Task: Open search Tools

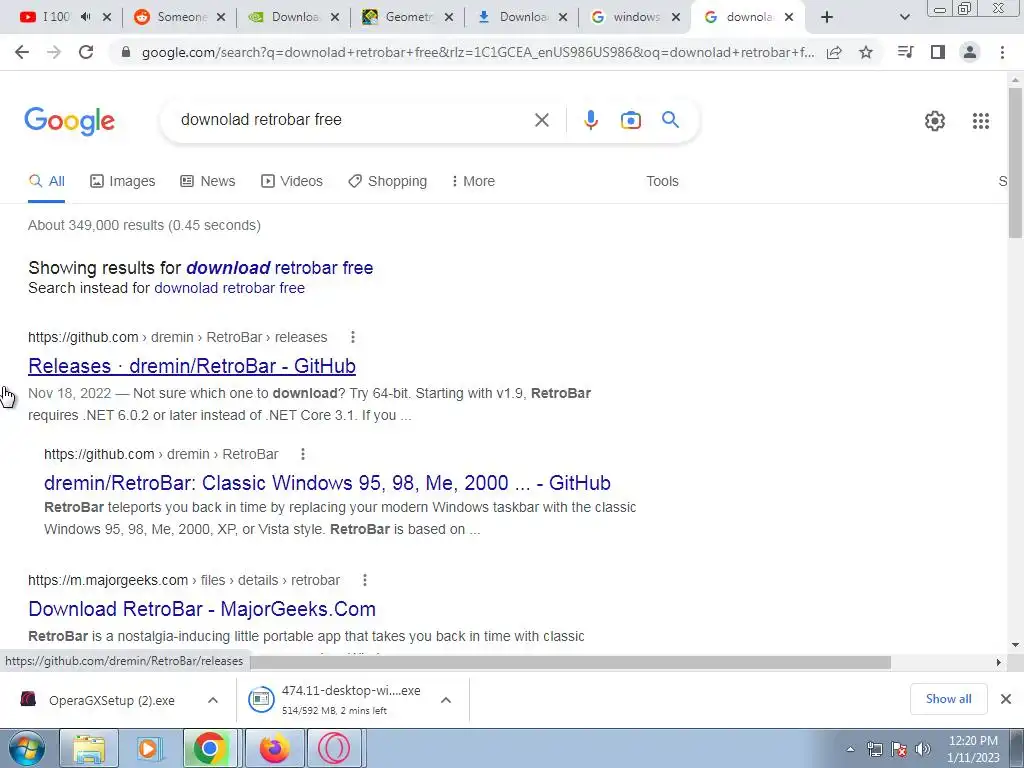Action: pos(662,181)
